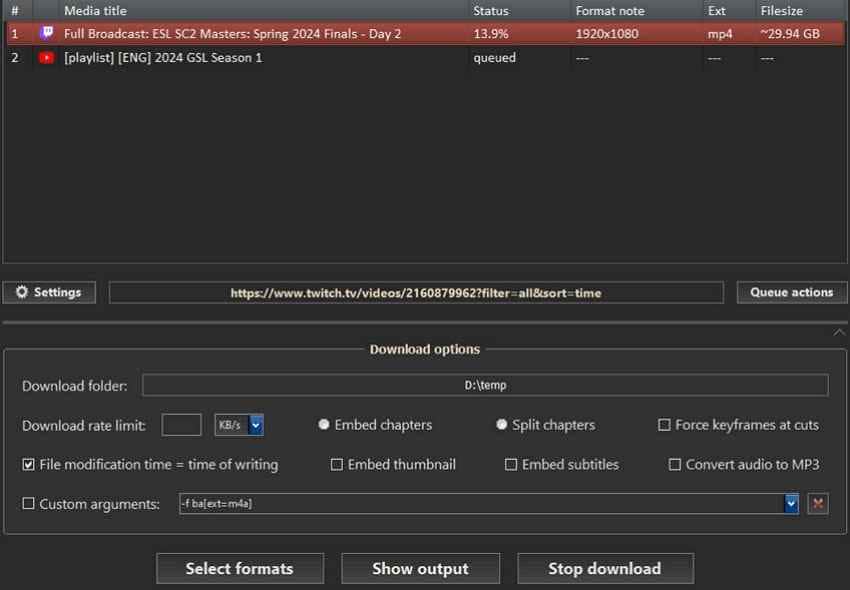Open the Queue actions menu
The width and height of the screenshot is (850, 590).
pyautogui.click(x=791, y=292)
